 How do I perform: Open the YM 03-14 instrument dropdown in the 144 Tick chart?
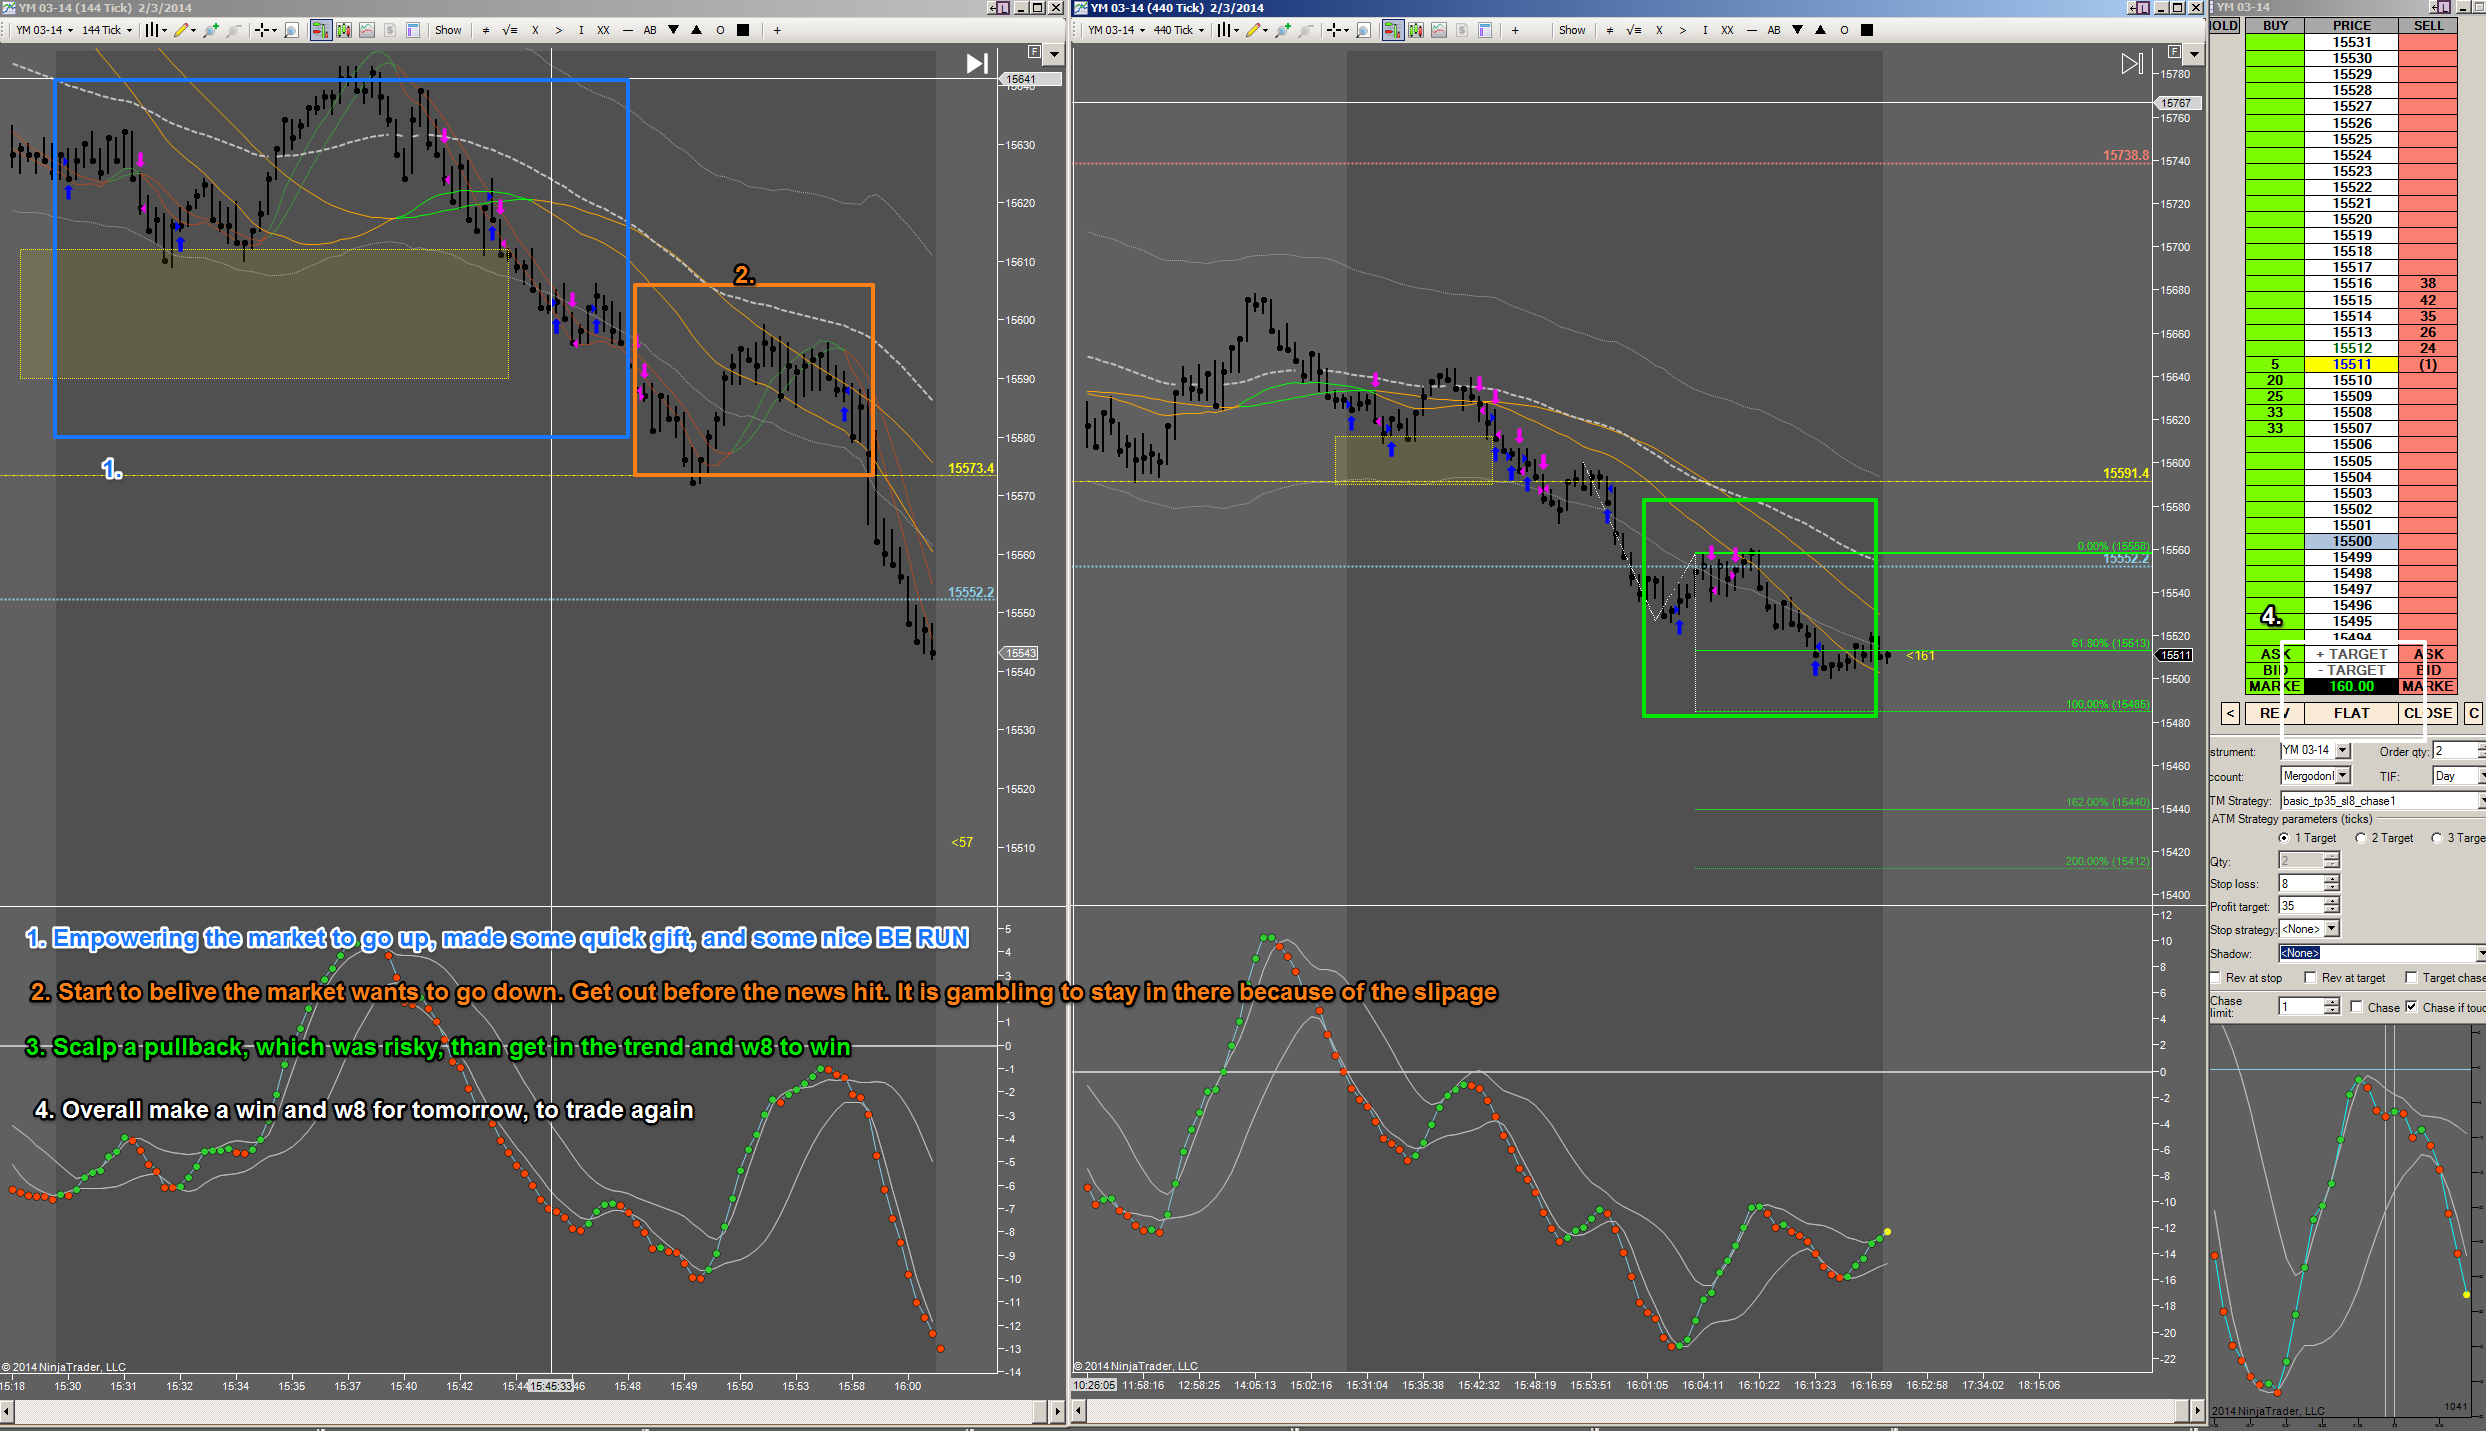pyautogui.click(x=44, y=30)
